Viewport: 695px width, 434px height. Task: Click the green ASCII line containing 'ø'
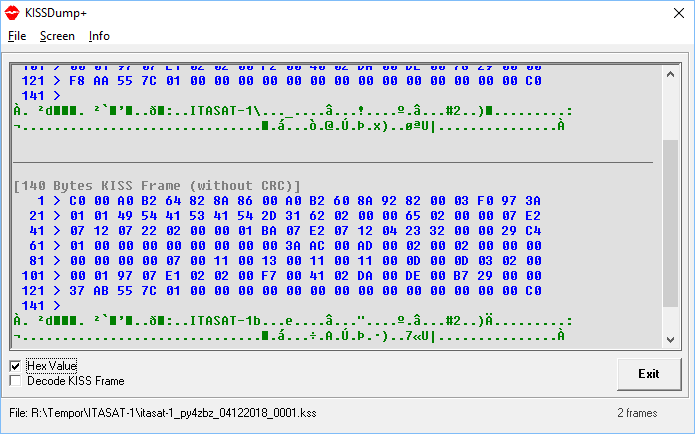coord(289,126)
